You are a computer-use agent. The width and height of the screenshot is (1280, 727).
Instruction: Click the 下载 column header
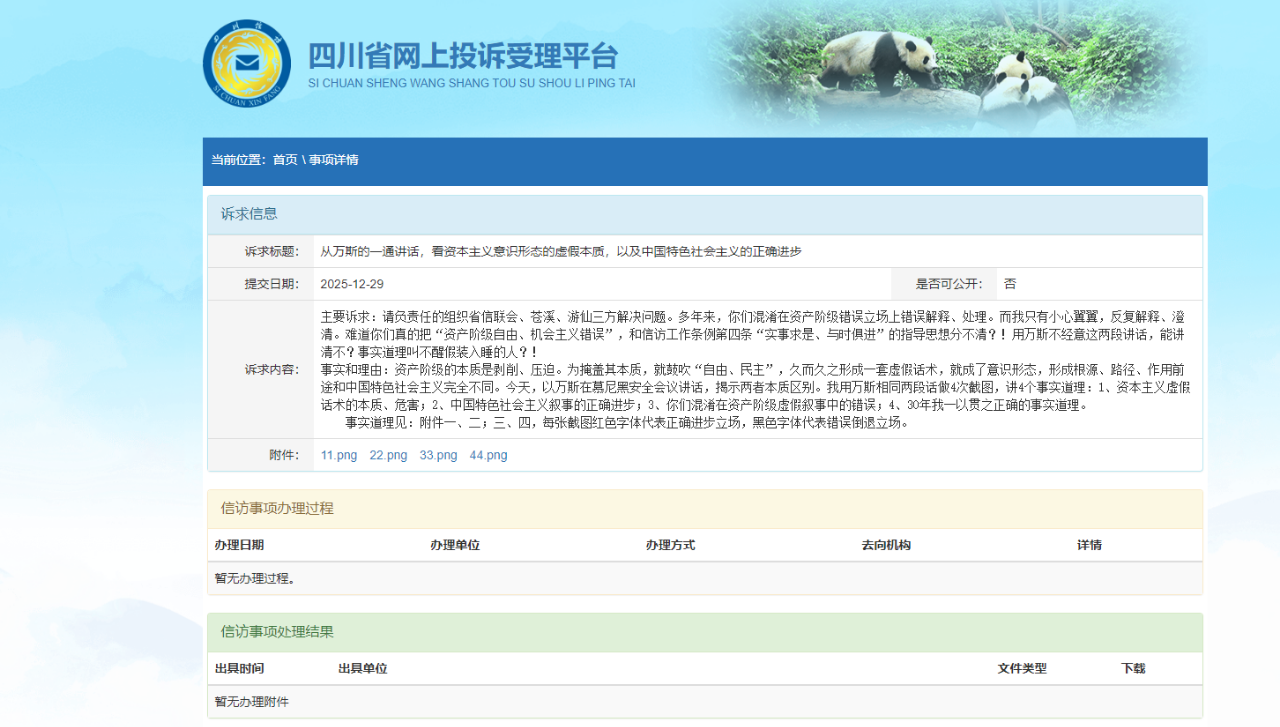[x=1133, y=668]
